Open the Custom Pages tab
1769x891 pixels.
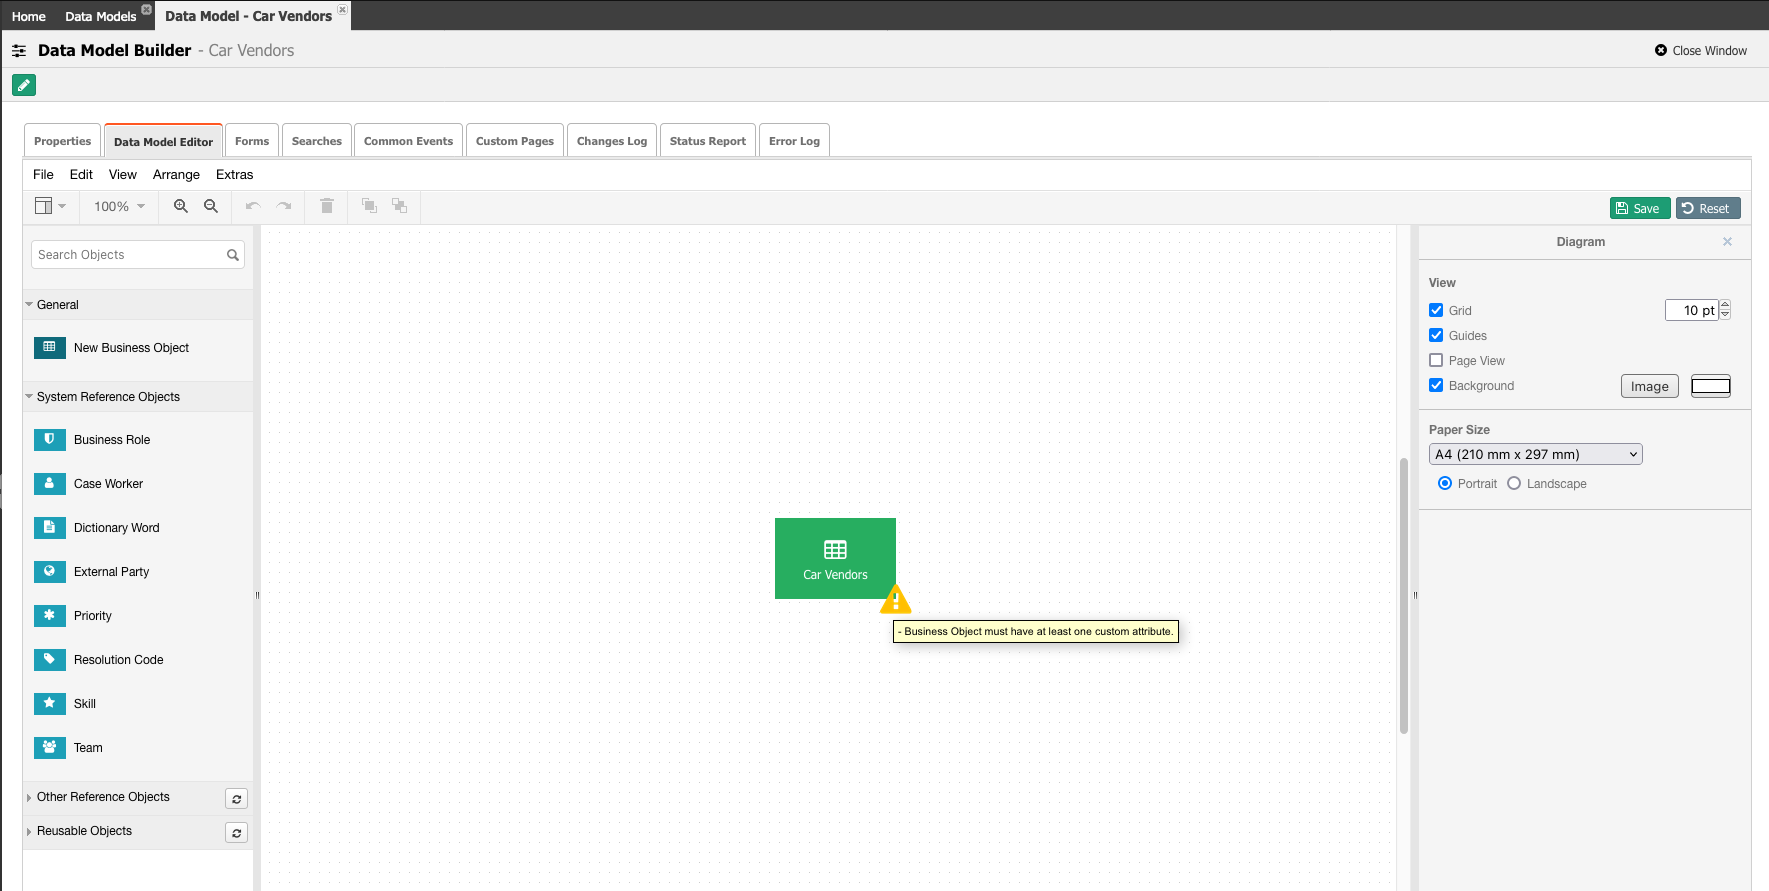click(x=515, y=141)
